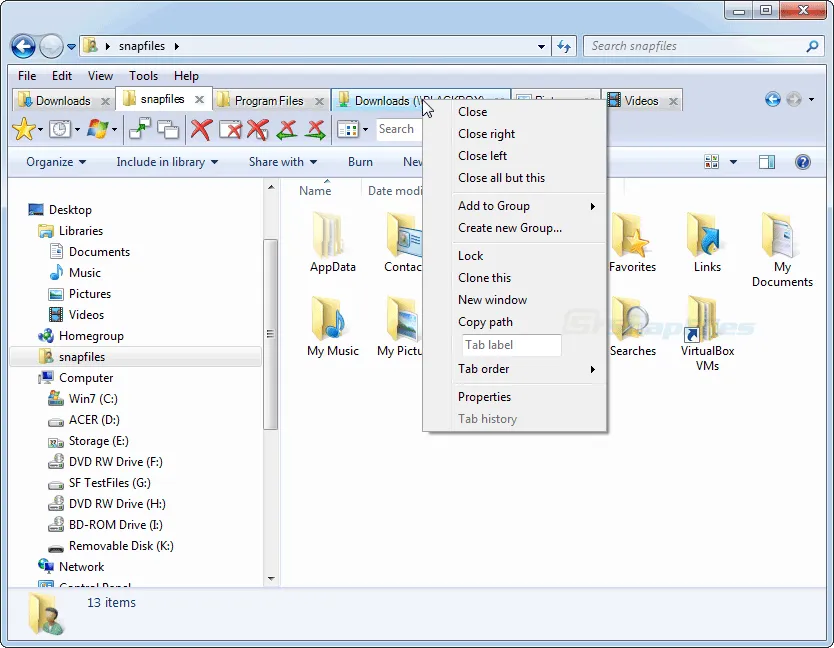Click the Burn command bar button
Image resolution: width=834 pixels, height=648 pixels.
click(x=360, y=162)
